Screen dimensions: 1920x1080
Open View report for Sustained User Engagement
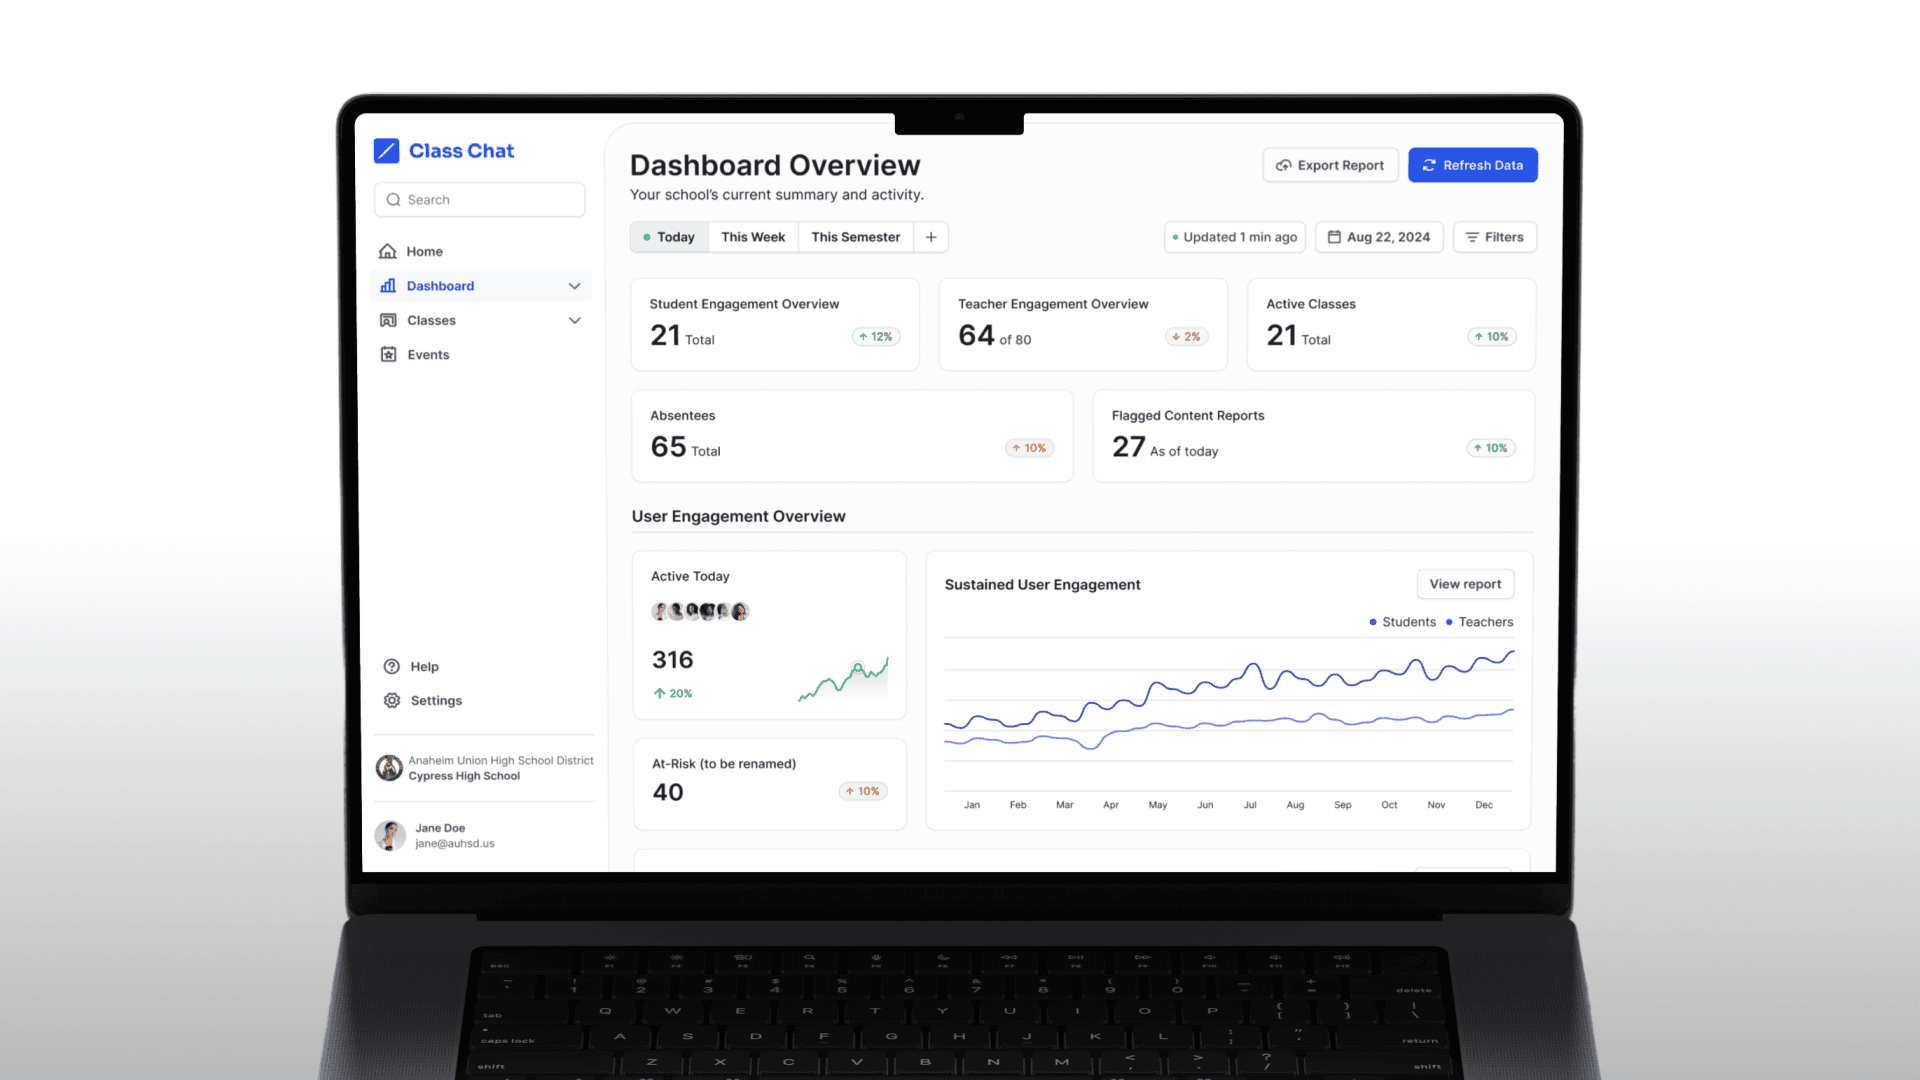(x=1464, y=584)
